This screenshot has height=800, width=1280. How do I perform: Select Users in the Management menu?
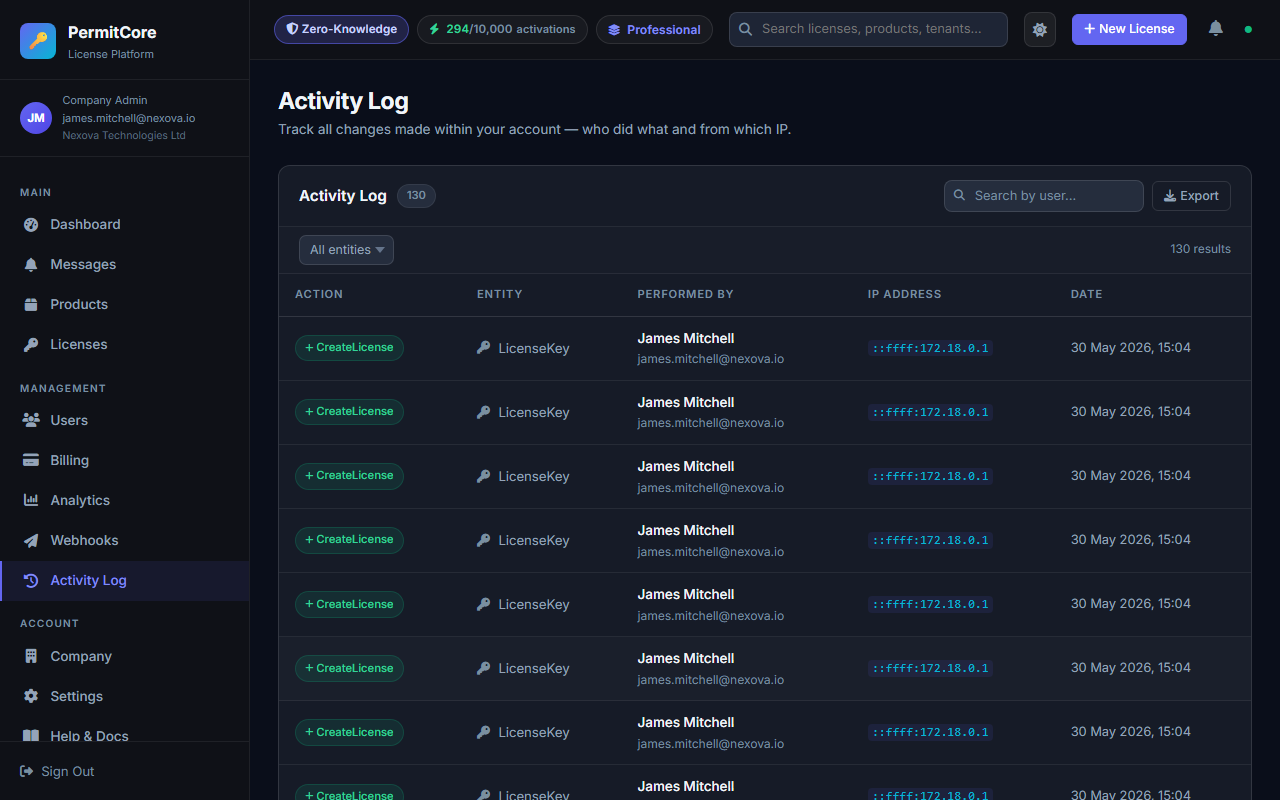click(x=125, y=420)
